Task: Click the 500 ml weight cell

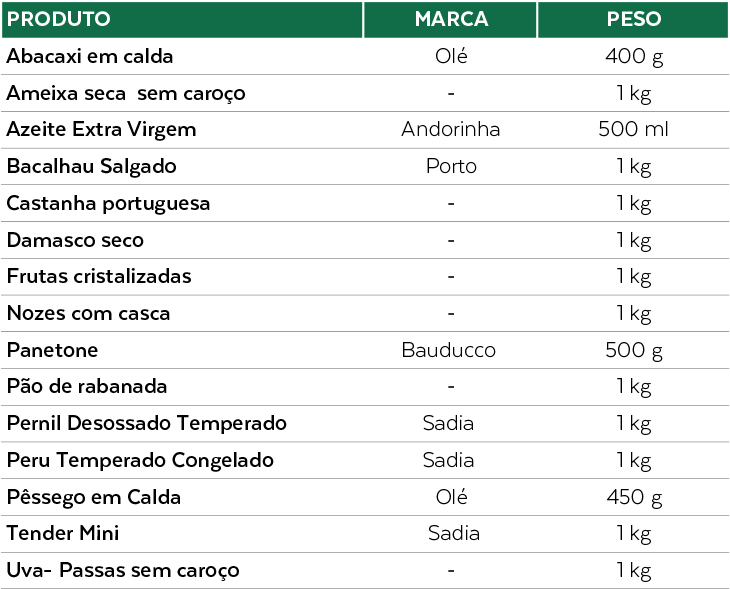Action: point(633,129)
